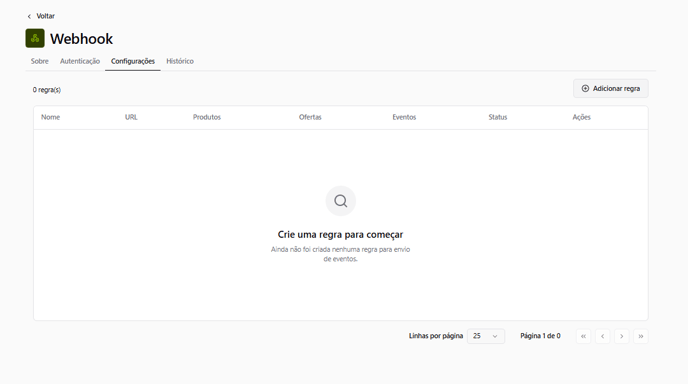The height and width of the screenshot is (384, 688).
Task: Click the 'Página 1 de 0' text
Action: pos(540,336)
